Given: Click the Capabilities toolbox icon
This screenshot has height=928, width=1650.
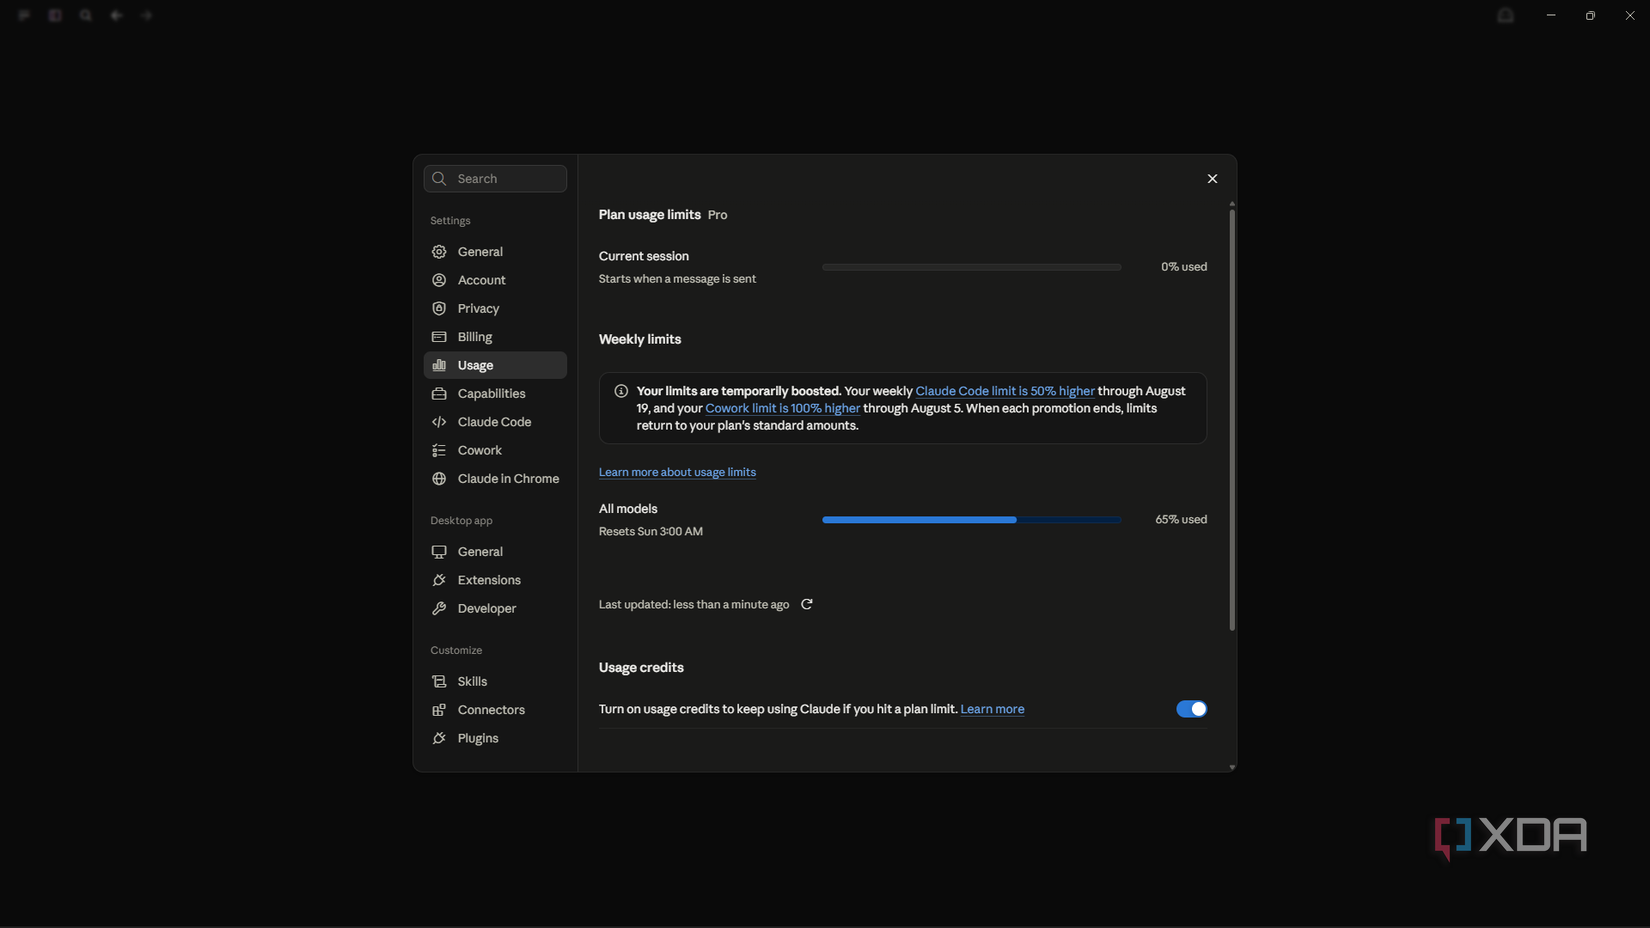Looking at the screenshot, I should (439, 394).
